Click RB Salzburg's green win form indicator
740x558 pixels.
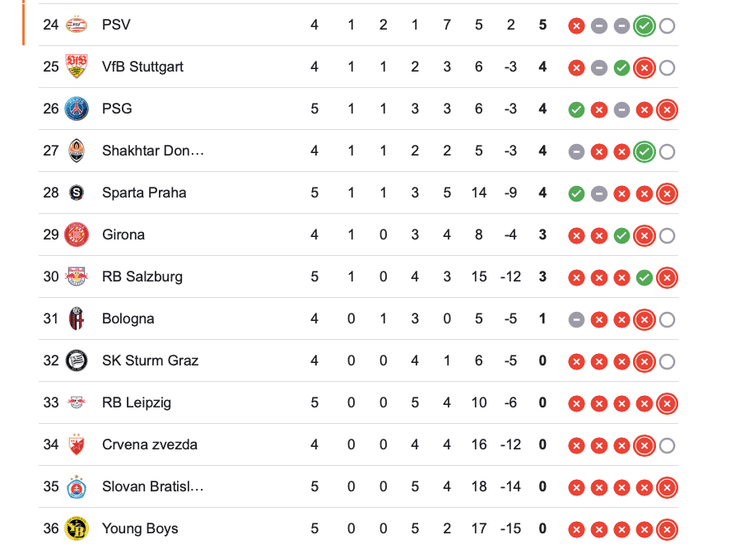coord(644,277)
